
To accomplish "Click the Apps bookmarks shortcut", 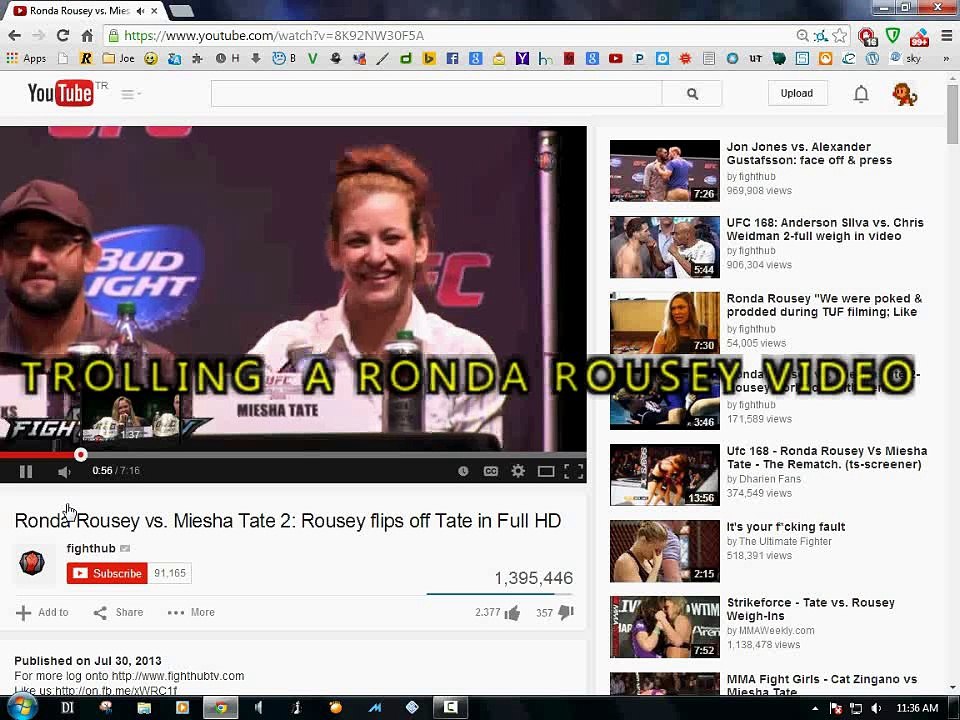I will point(26,58).
